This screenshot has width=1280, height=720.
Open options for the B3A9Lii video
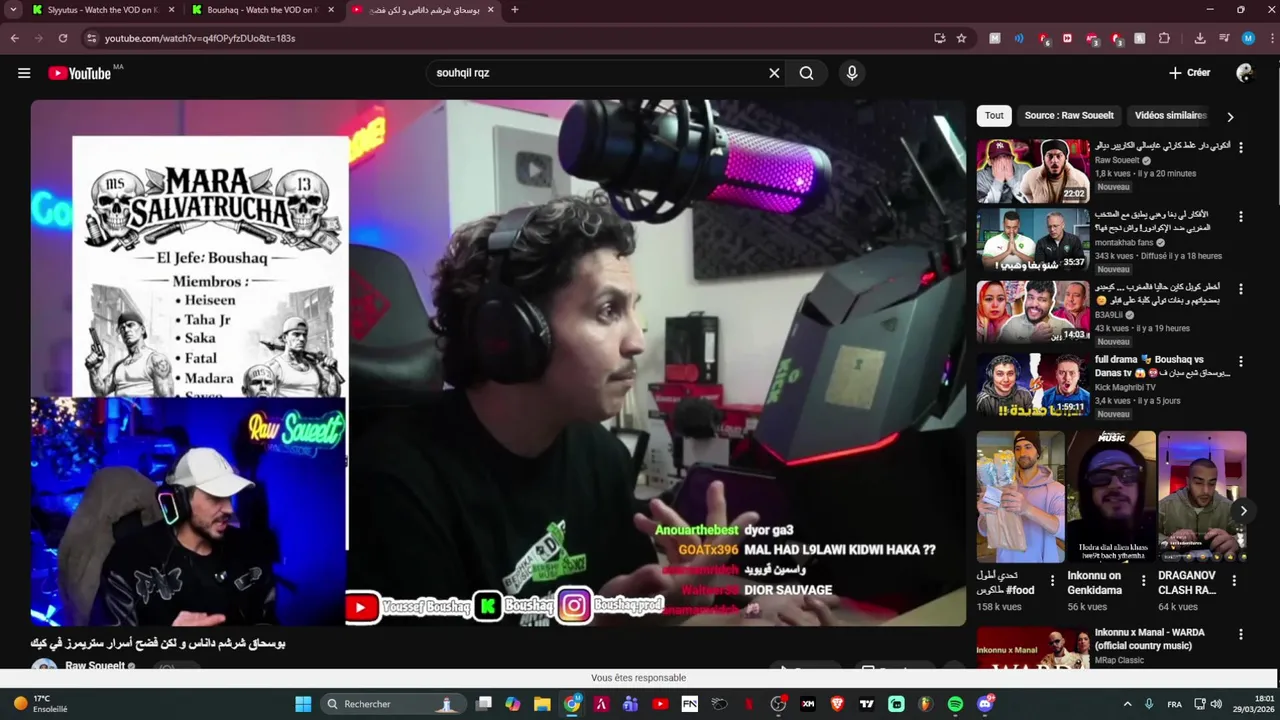[1241, 289]
